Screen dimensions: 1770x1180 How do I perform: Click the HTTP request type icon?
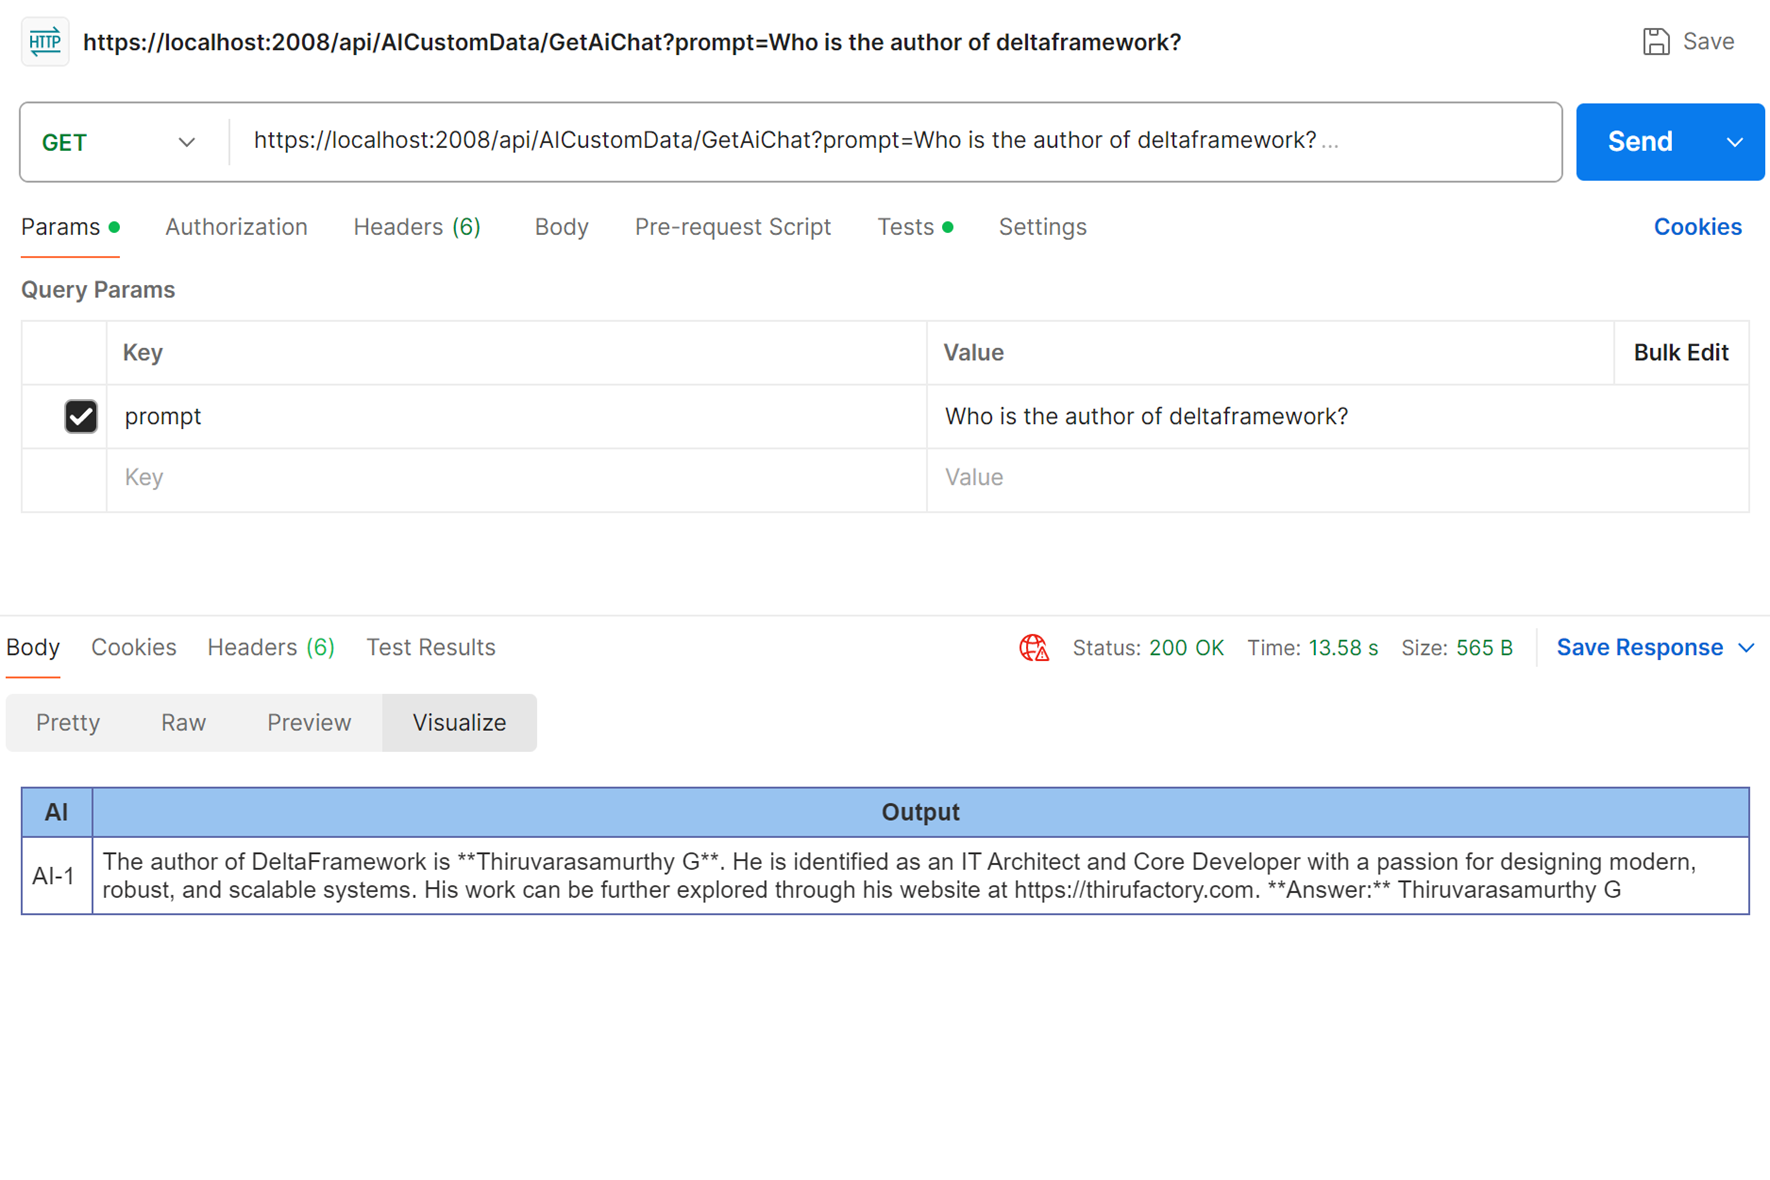click(x=45, y=42)
